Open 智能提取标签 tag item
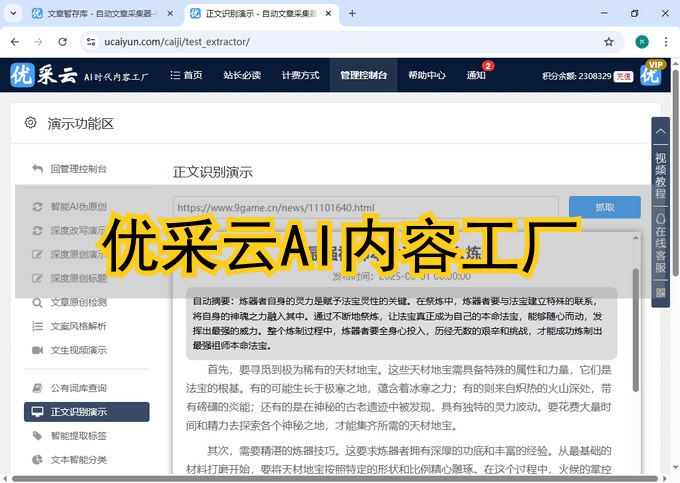The height and width of the screenshot is (483, 680). pyautogui.click(x=78, y=436)
